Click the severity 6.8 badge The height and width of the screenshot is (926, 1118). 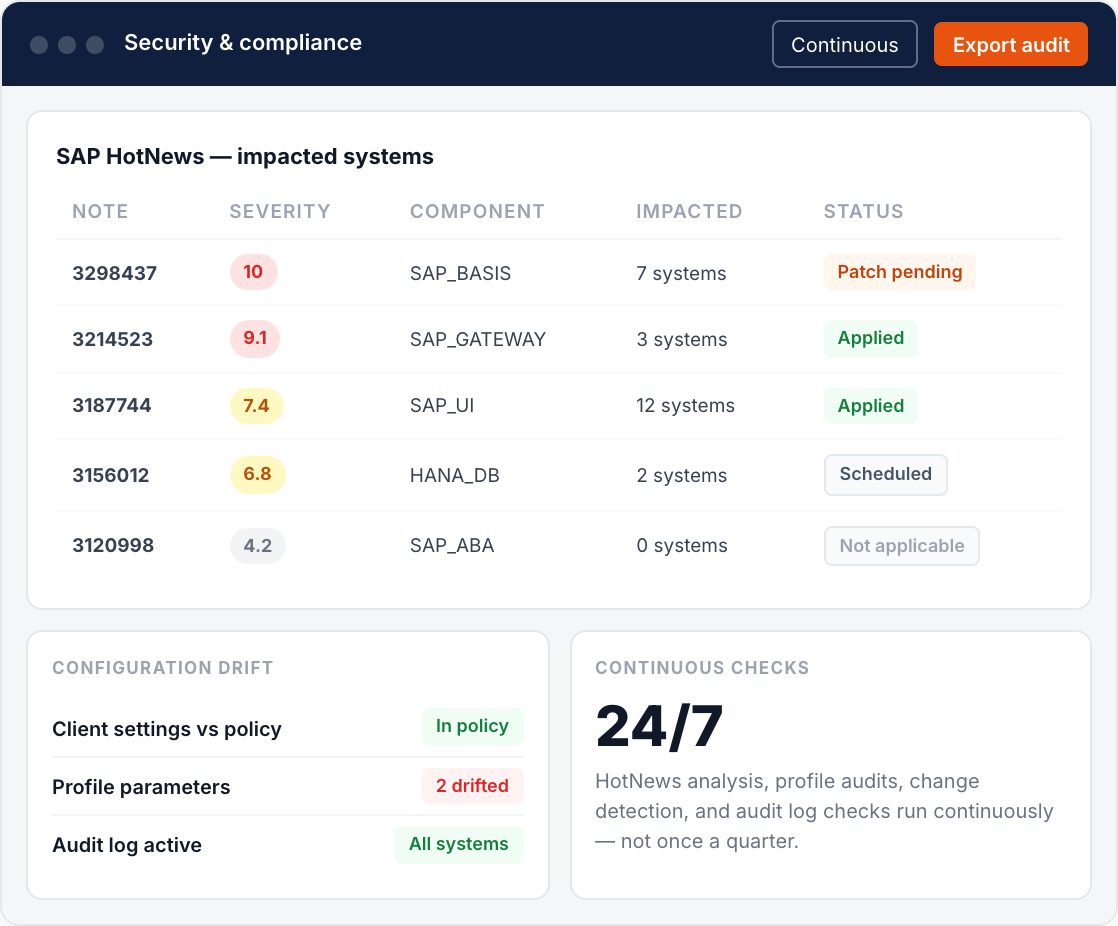click(257, 475)
